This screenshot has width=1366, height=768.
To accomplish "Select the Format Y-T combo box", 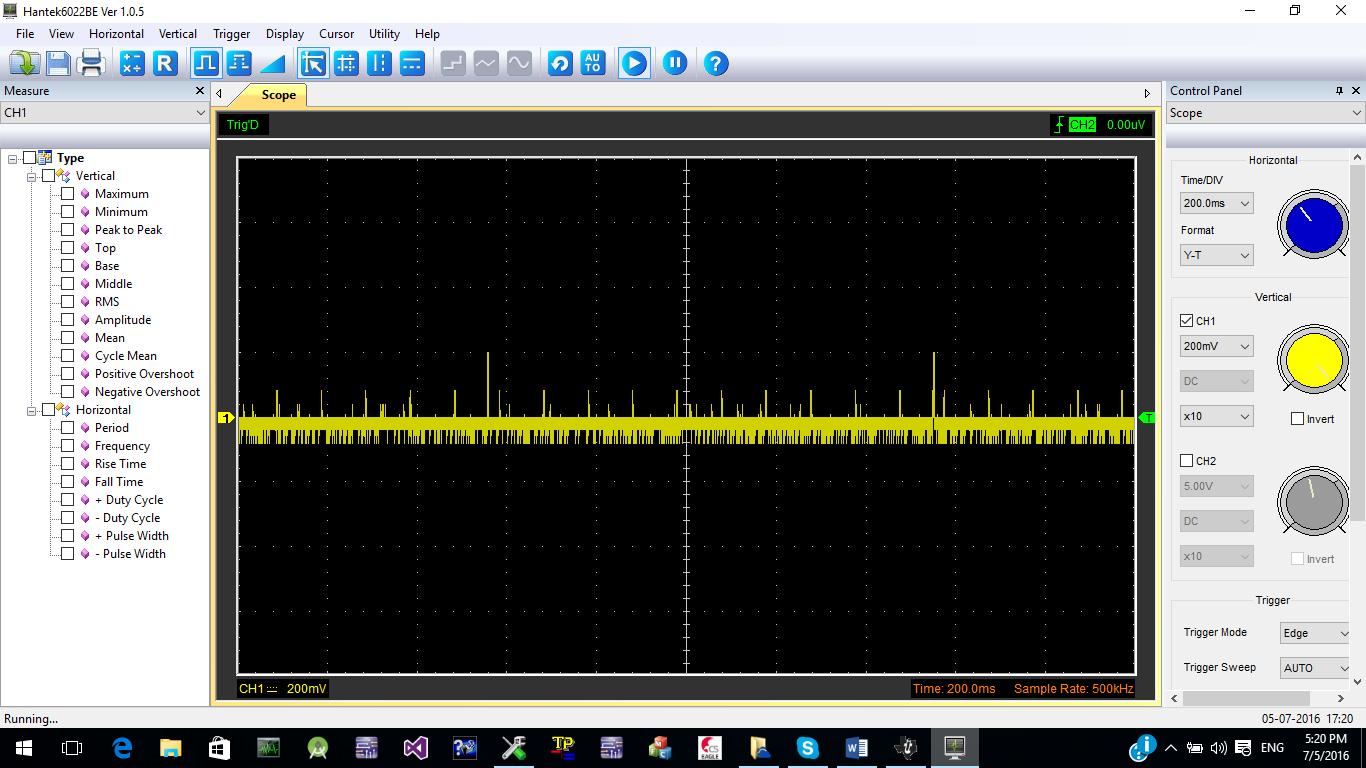I will pyautogui.click(x=1216, y=255).
